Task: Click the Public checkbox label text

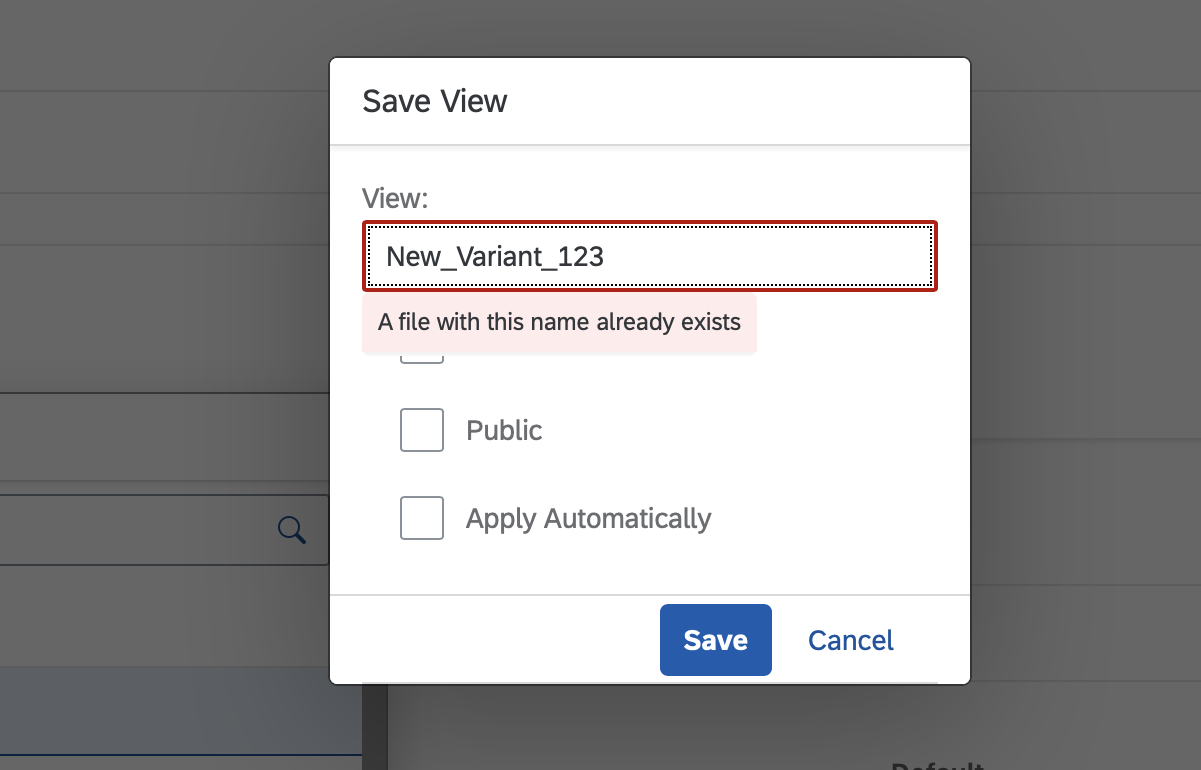Action: (504, 430)
